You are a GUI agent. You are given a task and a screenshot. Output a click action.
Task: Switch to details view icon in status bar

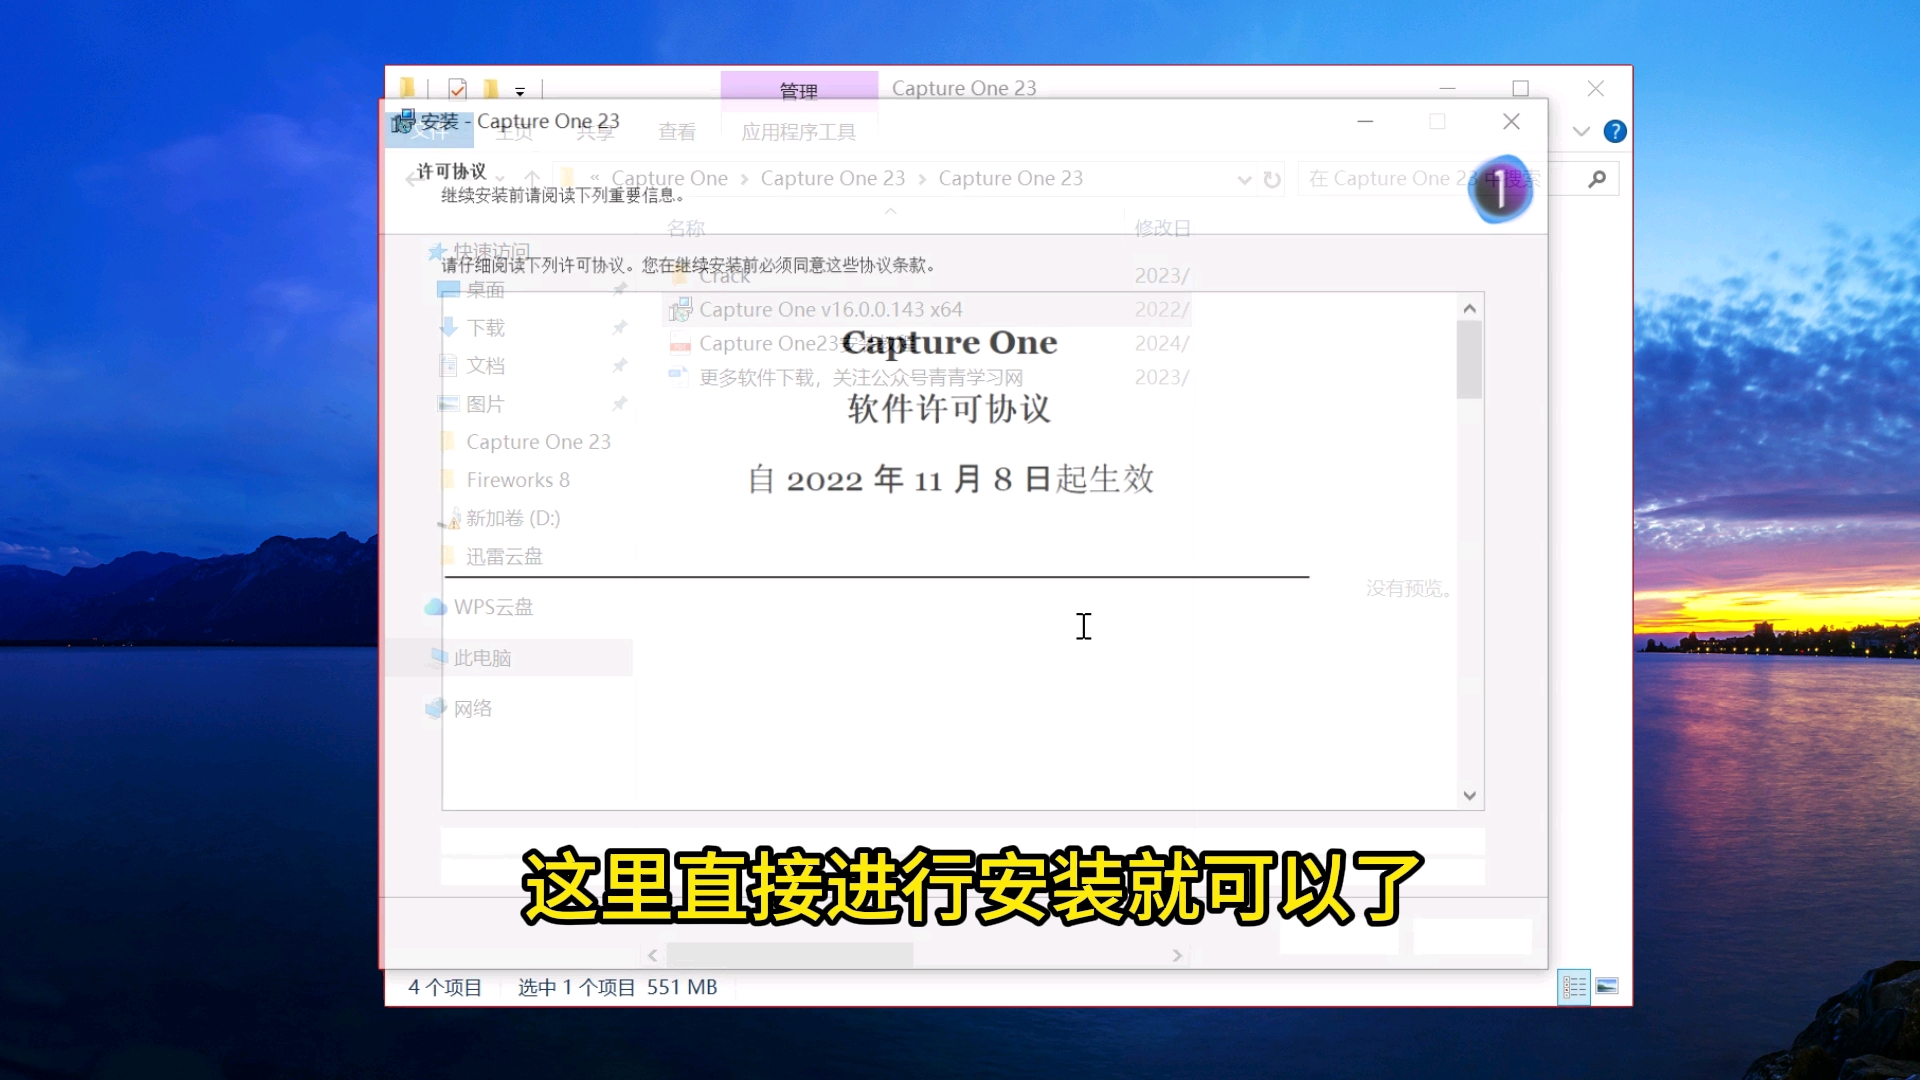click(x=1574, y=987)
